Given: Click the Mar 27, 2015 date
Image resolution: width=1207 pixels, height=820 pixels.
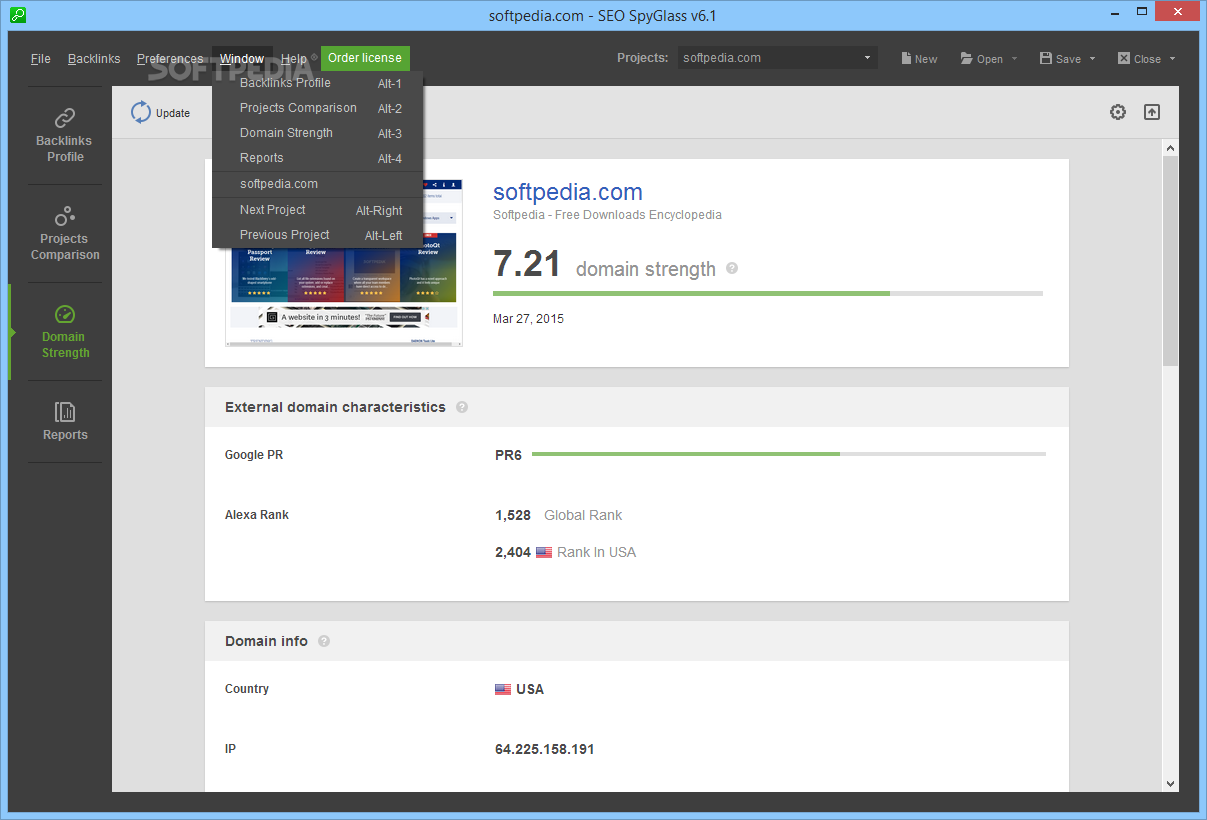Looking at the screenshot, I should [528, 319].
